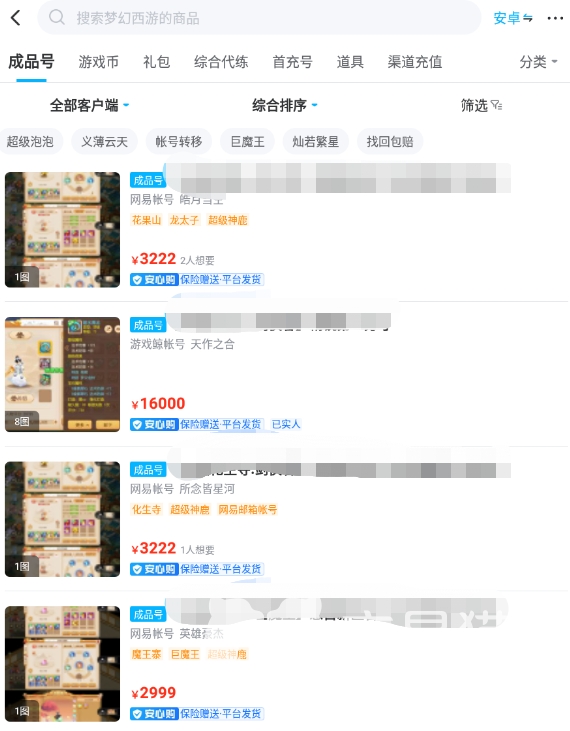Click the search magnifier icon
The image size is (570, 731).
click(x=57, y=18)
